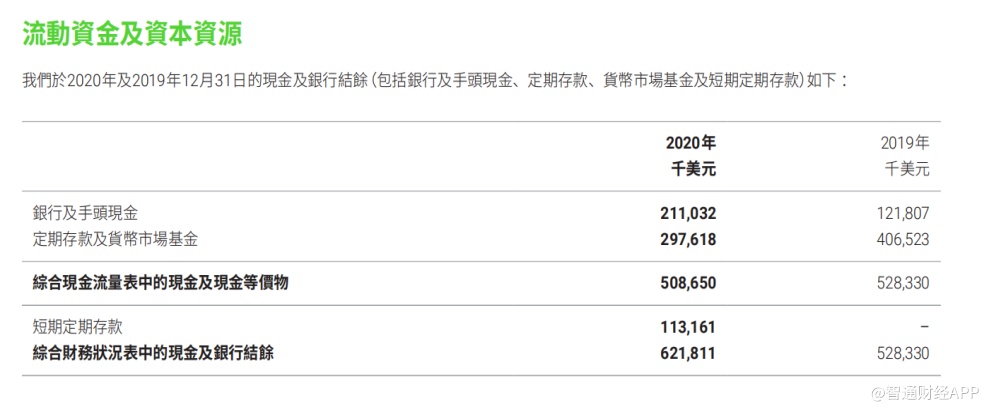Click the introductory paragraph above the table

(x=435, y=81)
